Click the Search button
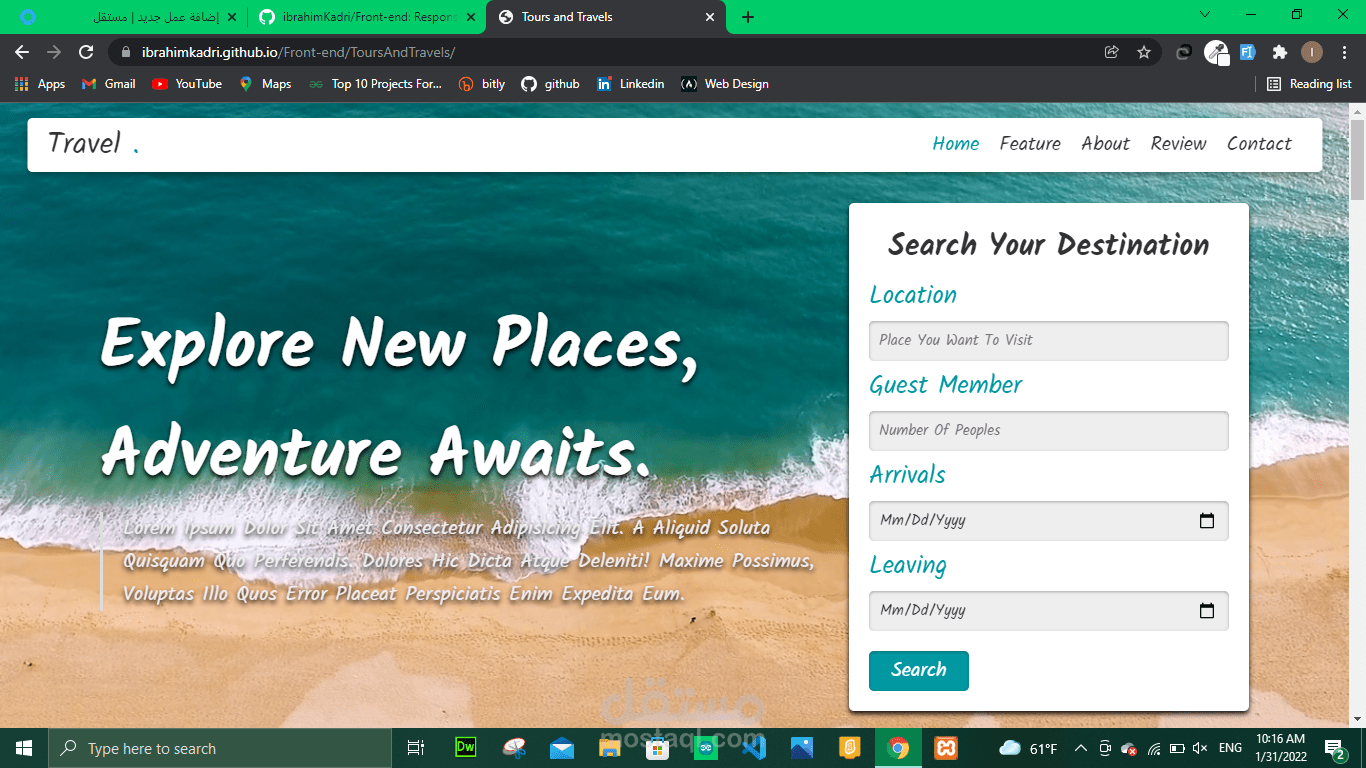 point(918,670)
